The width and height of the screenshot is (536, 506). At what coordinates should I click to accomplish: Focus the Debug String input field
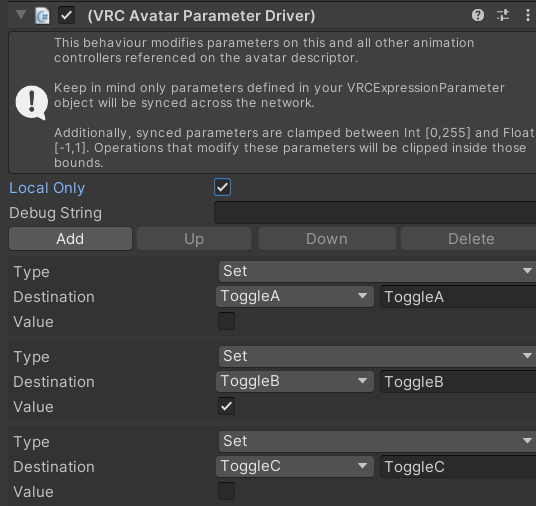[375, 213]
